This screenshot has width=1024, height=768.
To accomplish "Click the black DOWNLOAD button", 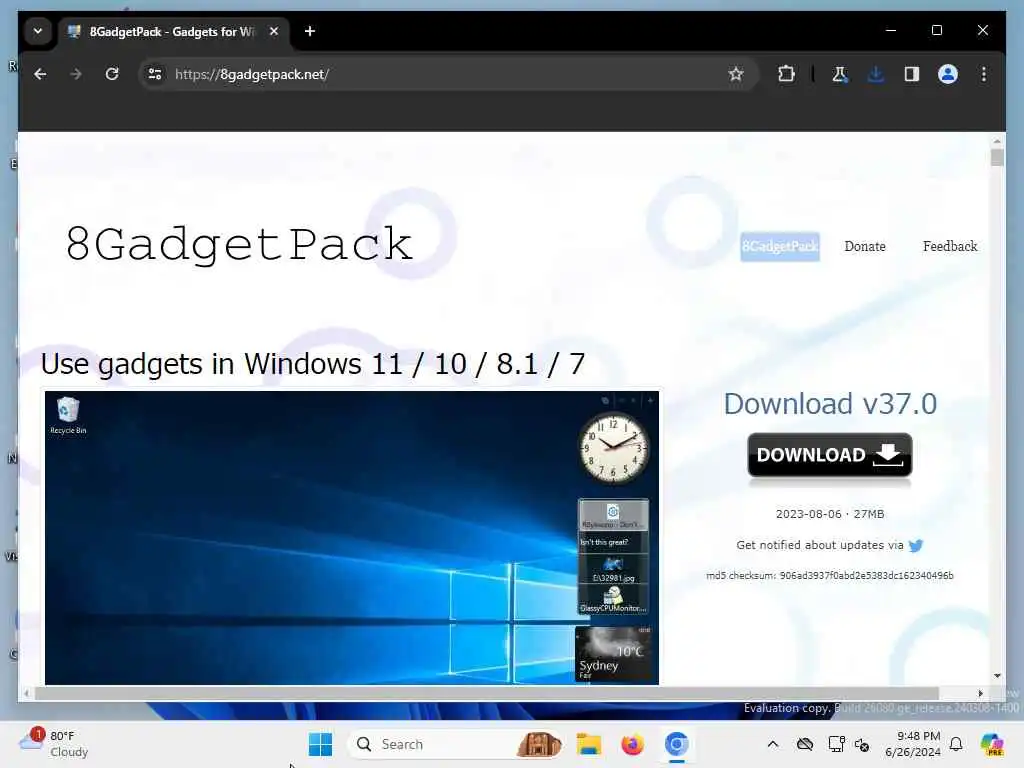I will (829, 455).
